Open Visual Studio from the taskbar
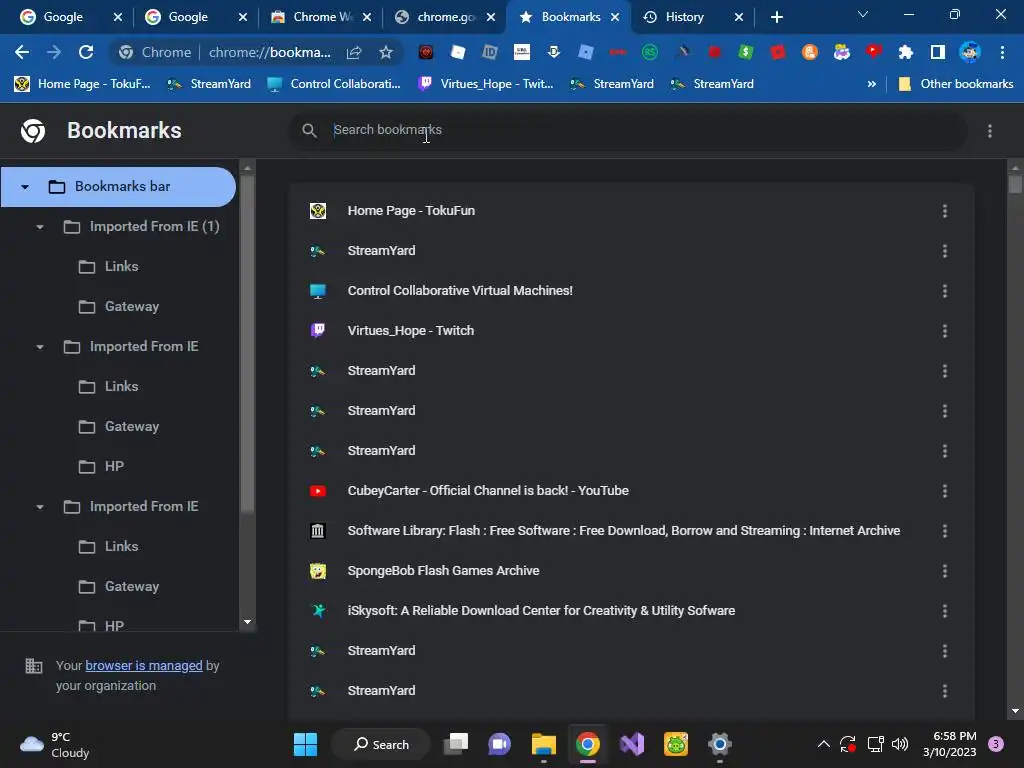This screenshot has width=1024, height=768. pyautogui.click(x=632, y=744)
